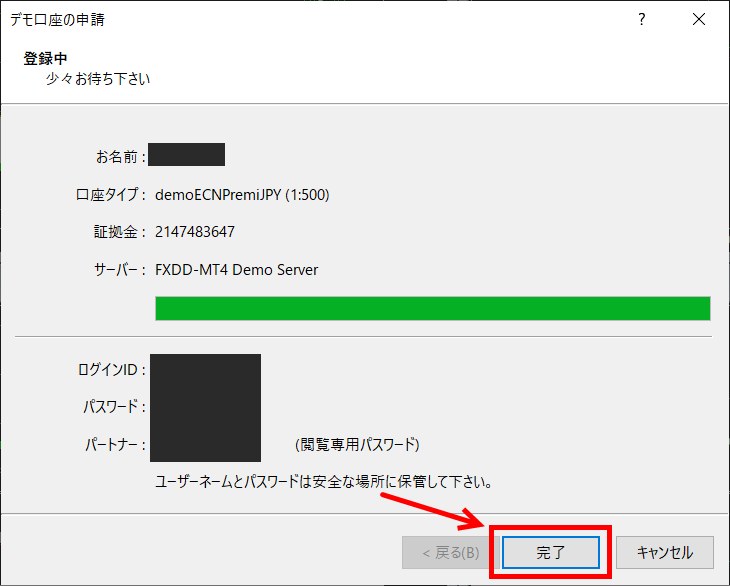Click the redacted お名前 value field
Screen dimensions: 730x586
click(187, 155)
